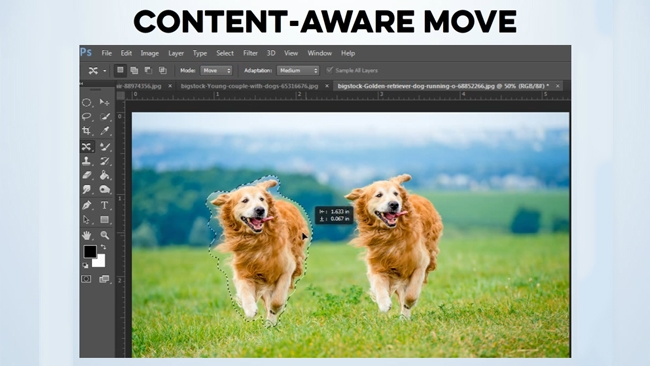This screenshot has width=650, height=366.
Task: Select the Eyedropper tool
Action: [104, 131]
